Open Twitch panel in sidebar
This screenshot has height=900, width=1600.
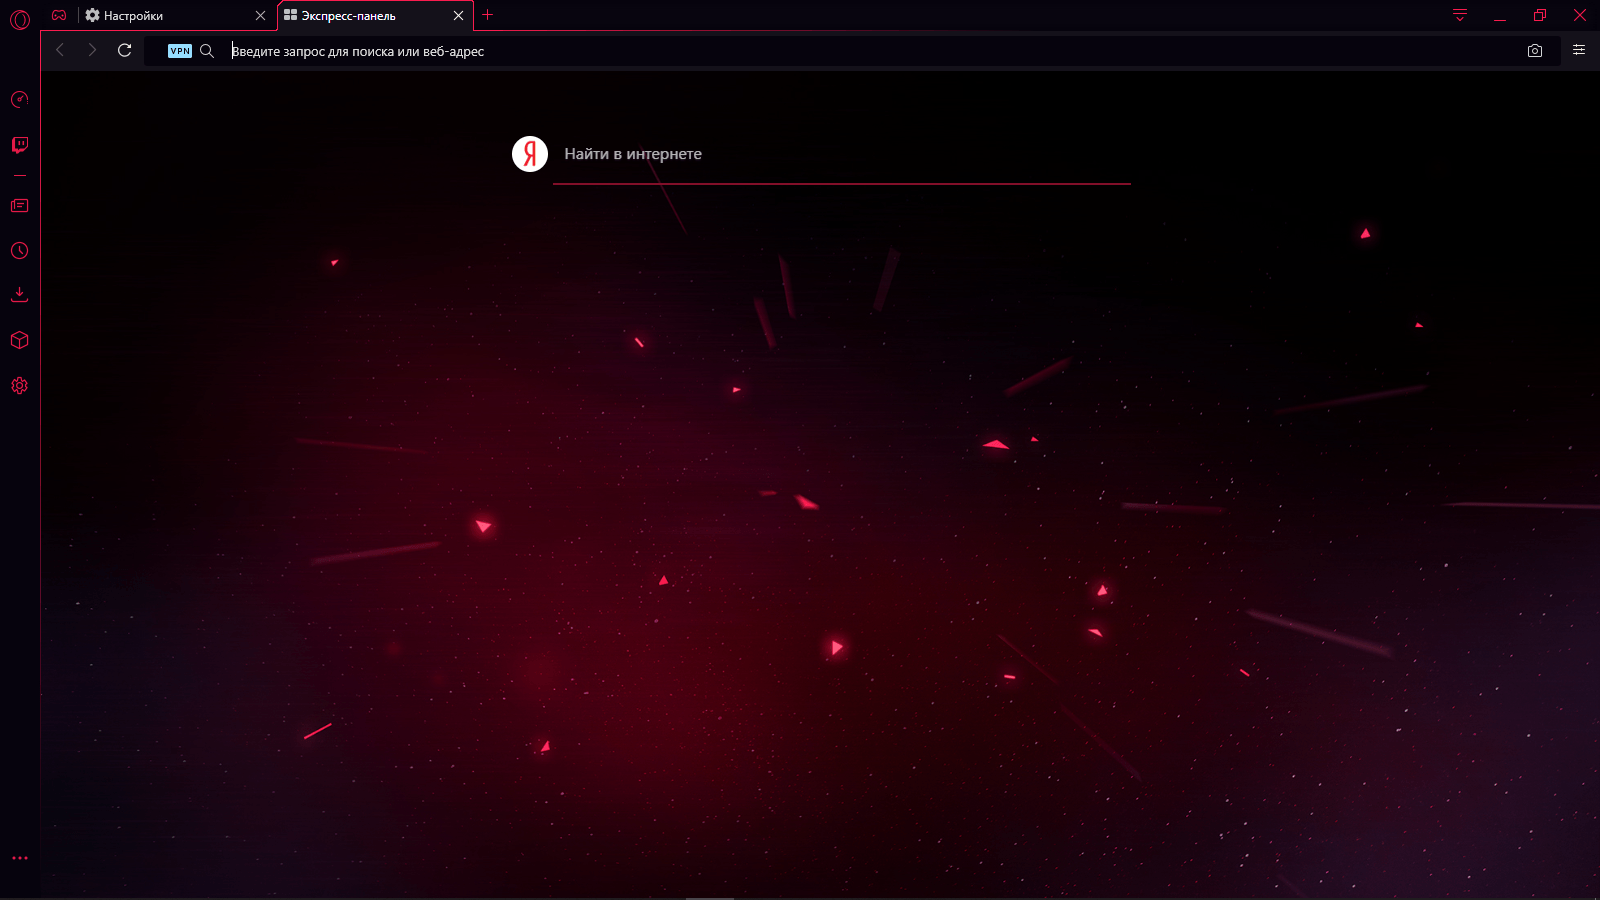tap(20, 145)
